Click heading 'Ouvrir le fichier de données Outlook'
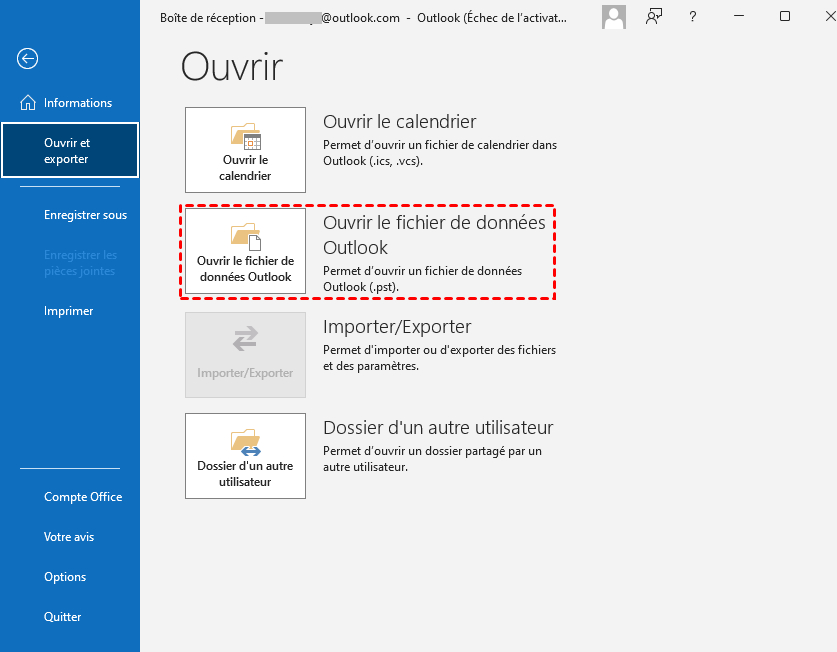The image size is (837, 652). tap(435, 234)
